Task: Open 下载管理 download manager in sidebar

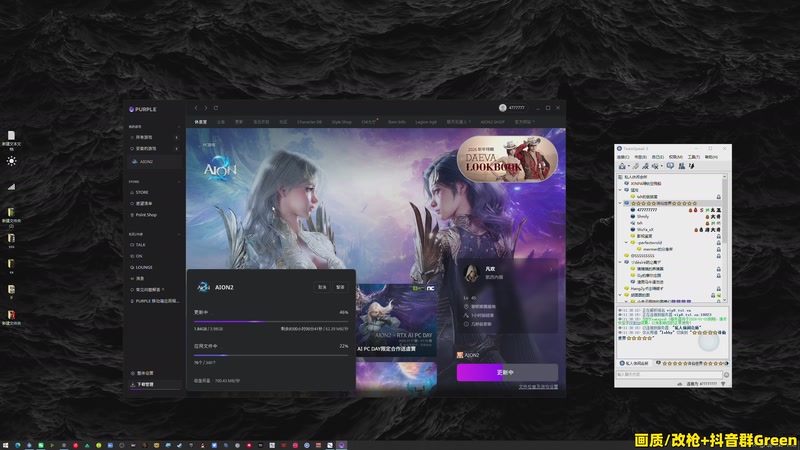Action: click(x=154, y=384)
